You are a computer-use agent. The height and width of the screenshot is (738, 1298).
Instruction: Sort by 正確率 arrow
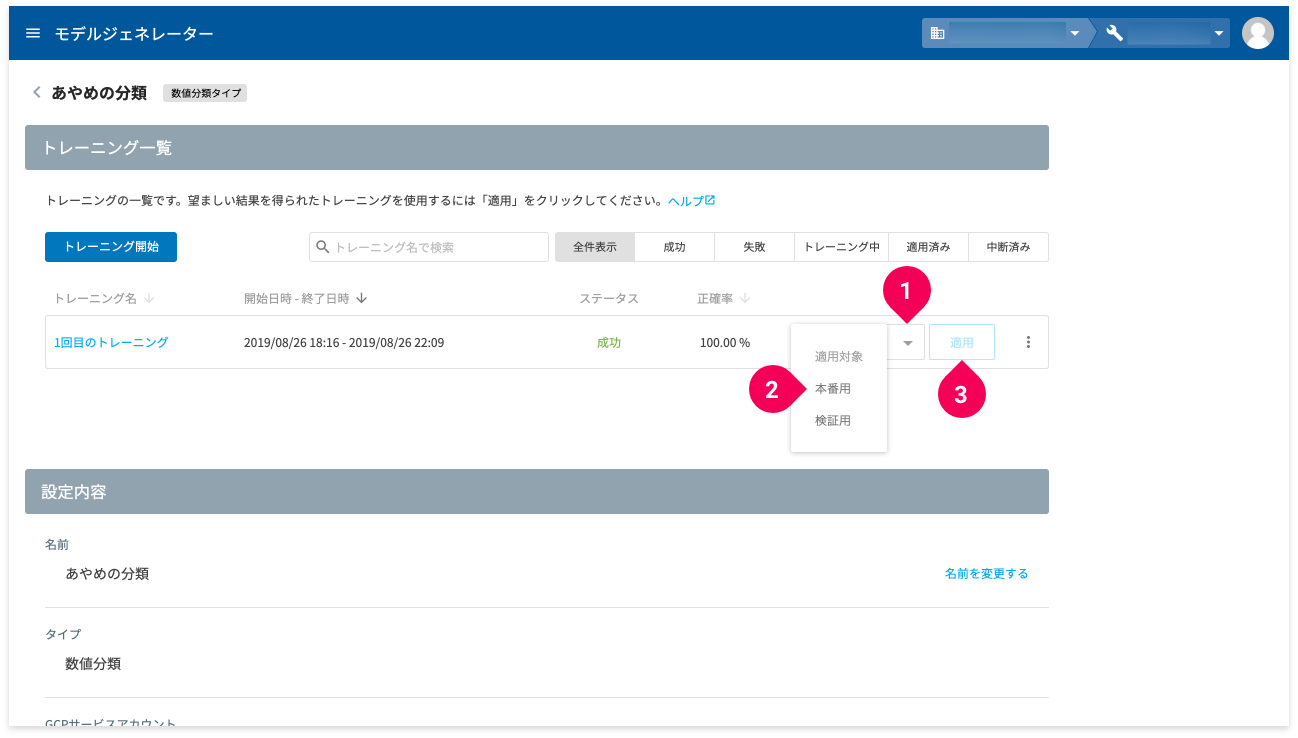click(745, 298)
